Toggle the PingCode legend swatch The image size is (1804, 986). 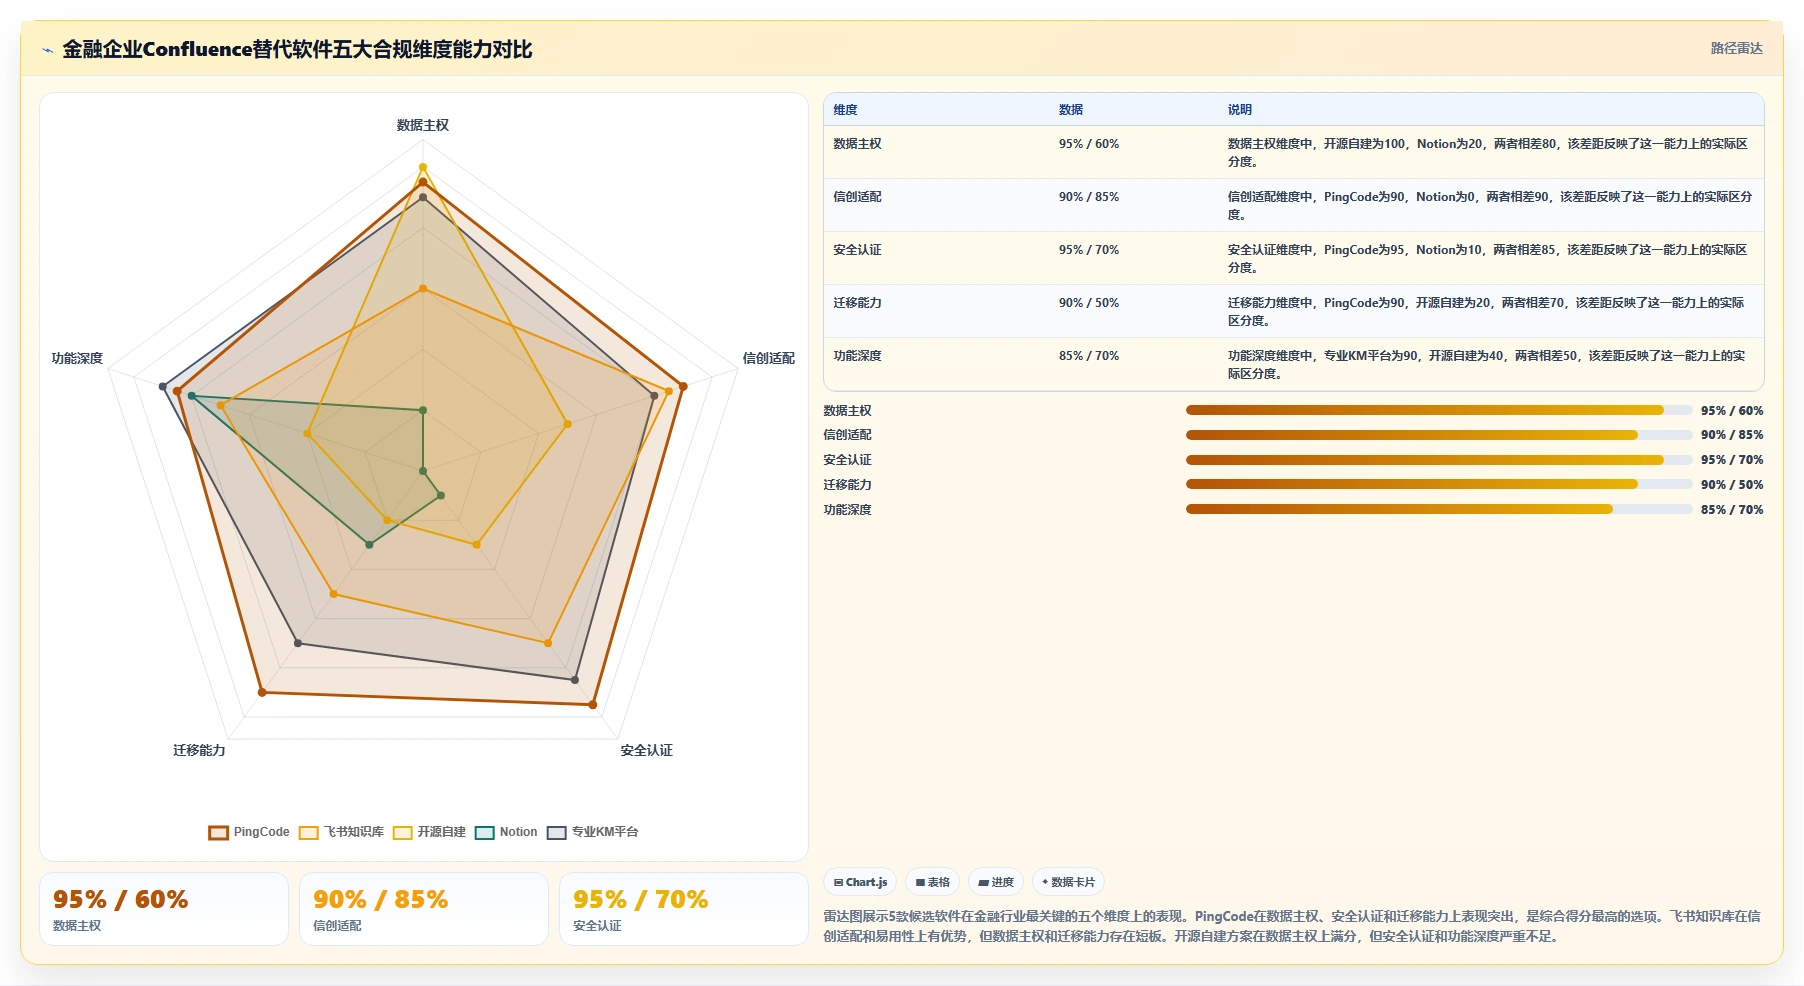(x=219, y=832)
